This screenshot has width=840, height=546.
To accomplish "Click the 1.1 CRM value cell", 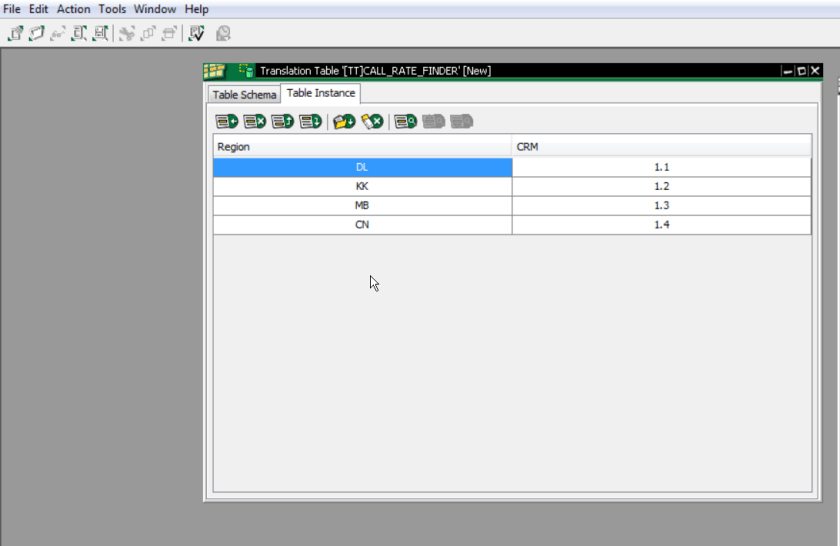I will (x=662, y=167).
